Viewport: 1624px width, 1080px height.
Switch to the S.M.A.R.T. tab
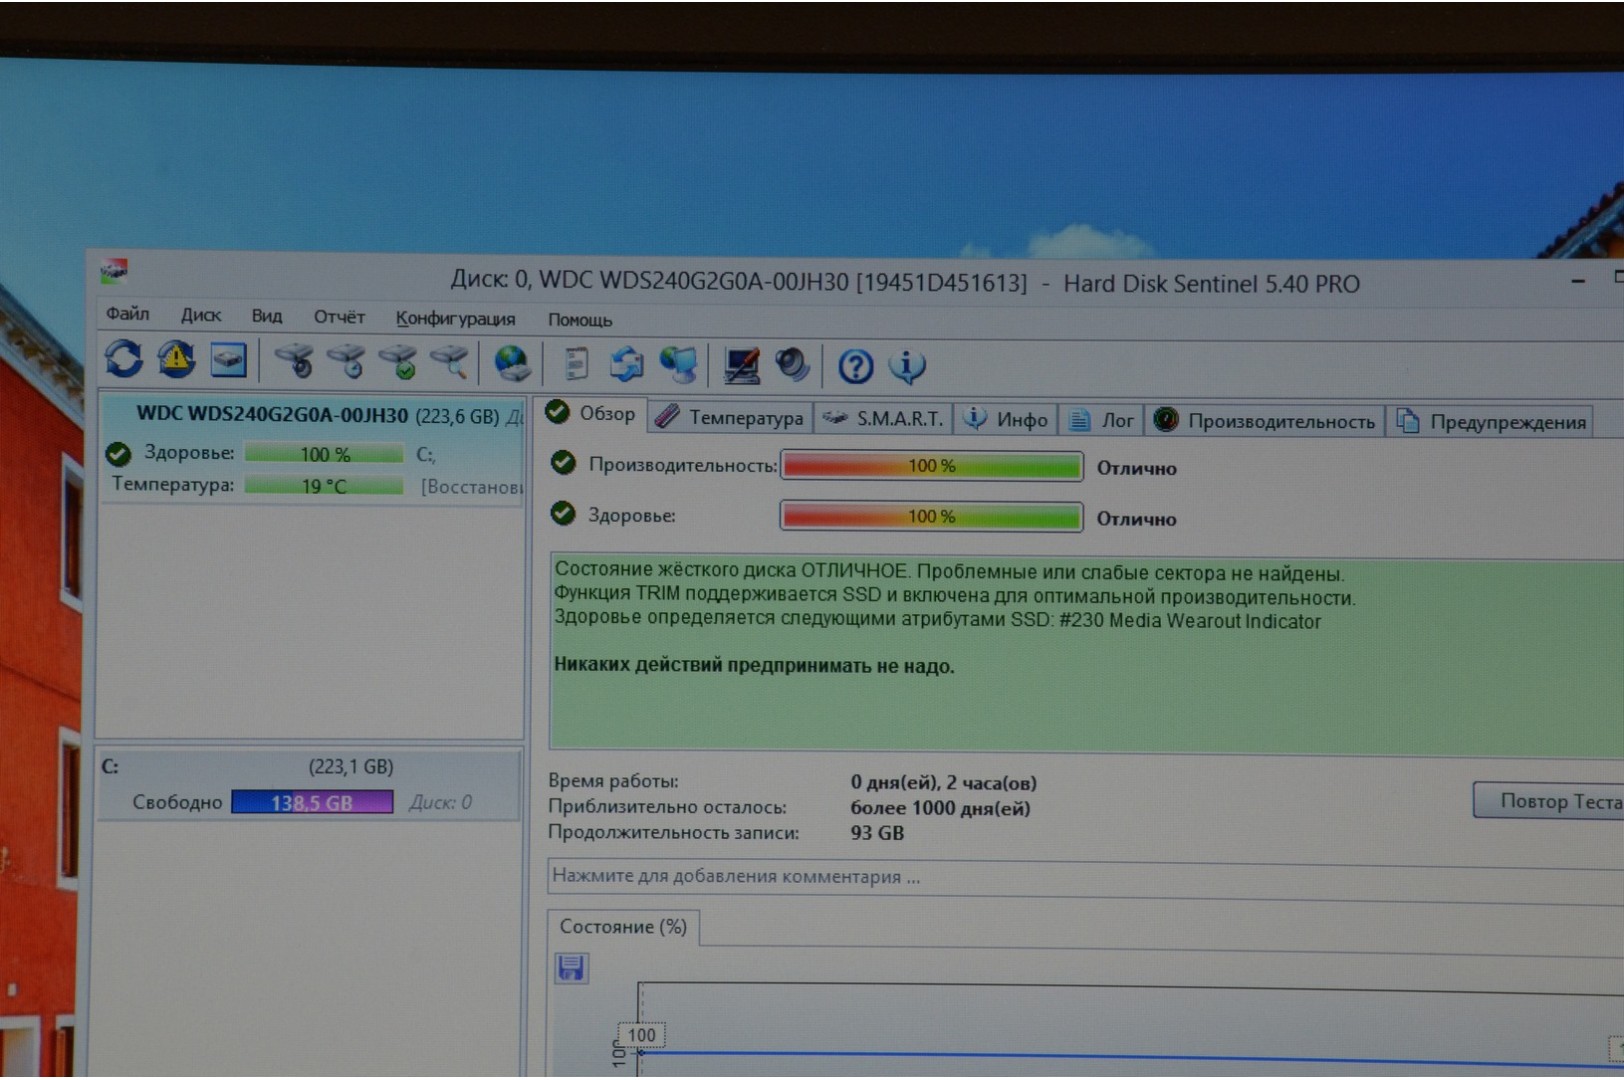coord(884,419)
